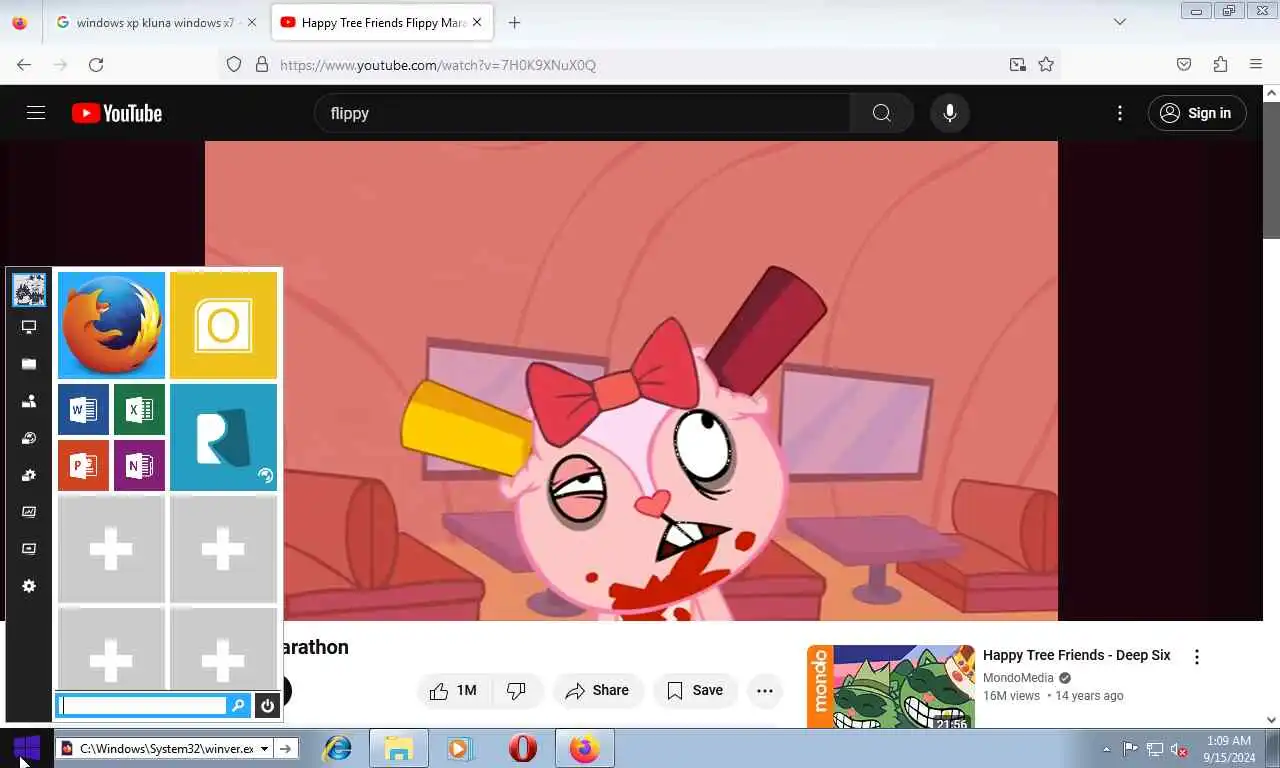This screenshot has height=768, width=1280.
Task: Click the people icon in start menu sidebar
Action: coord(29,401)
